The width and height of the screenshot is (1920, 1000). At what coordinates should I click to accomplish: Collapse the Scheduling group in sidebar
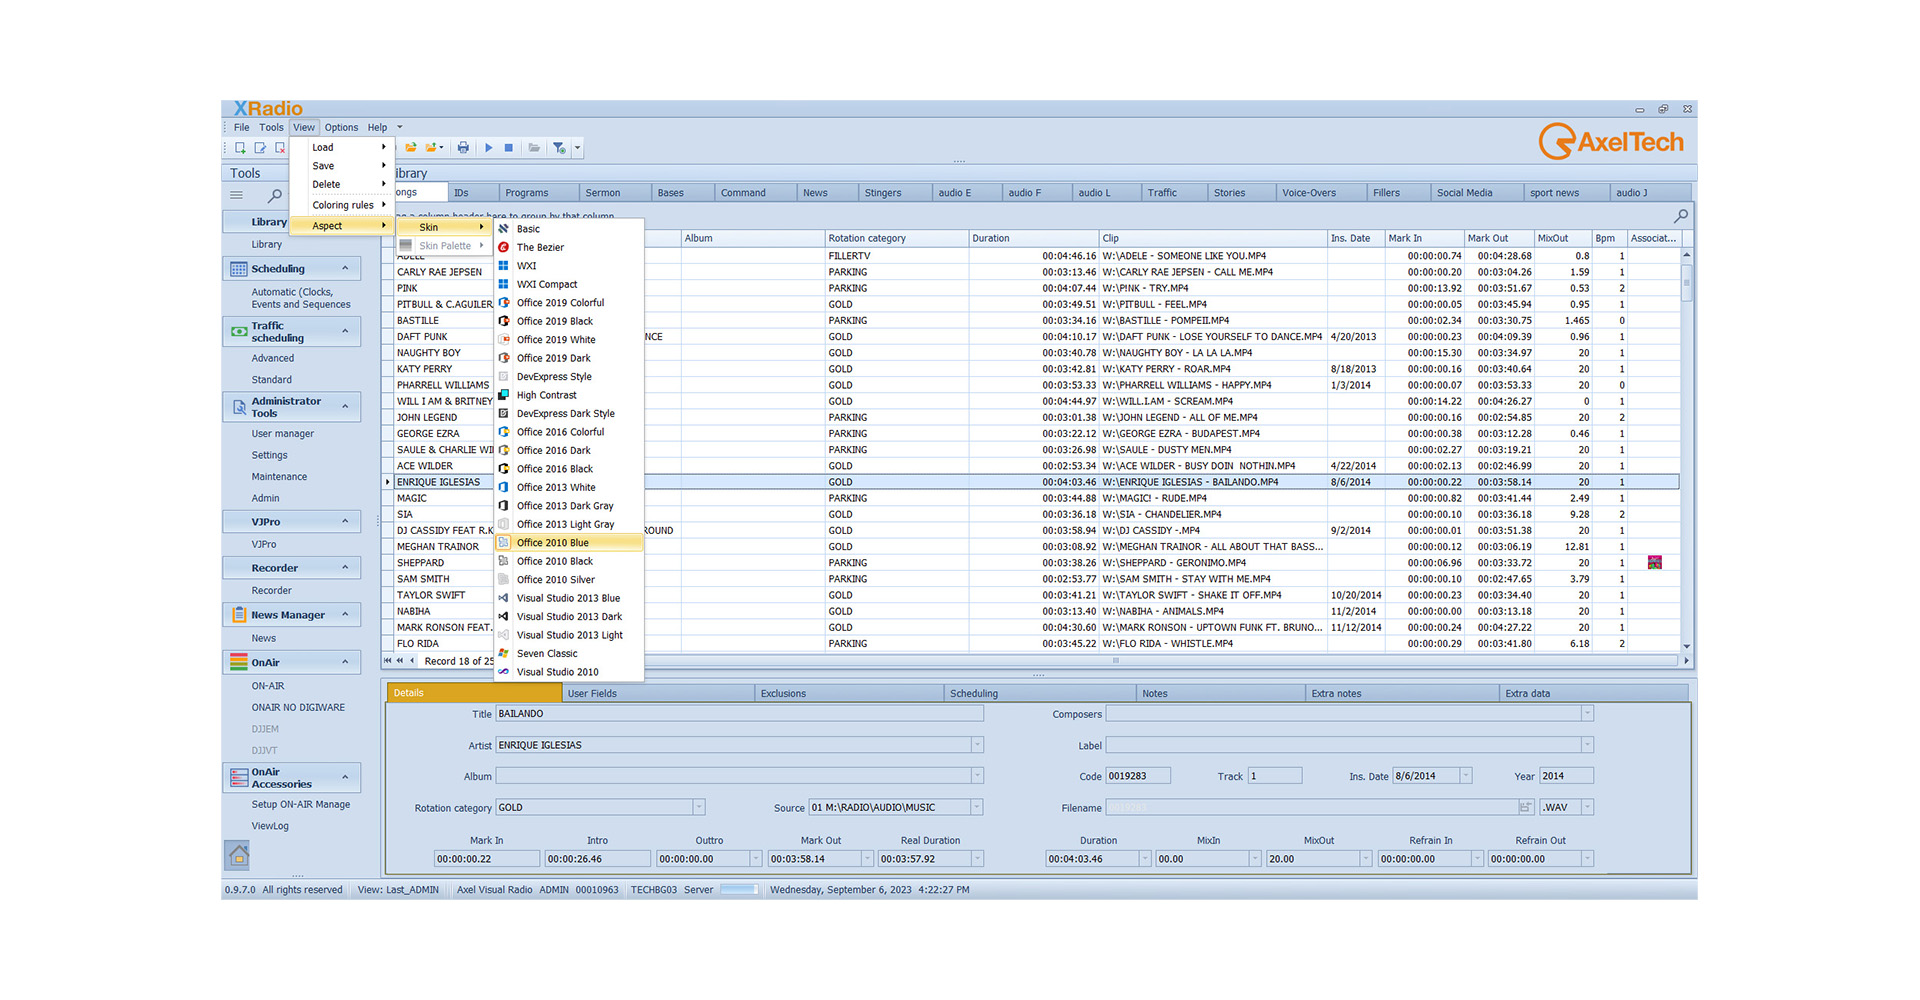pyautogui.click(x=345, y=268)
